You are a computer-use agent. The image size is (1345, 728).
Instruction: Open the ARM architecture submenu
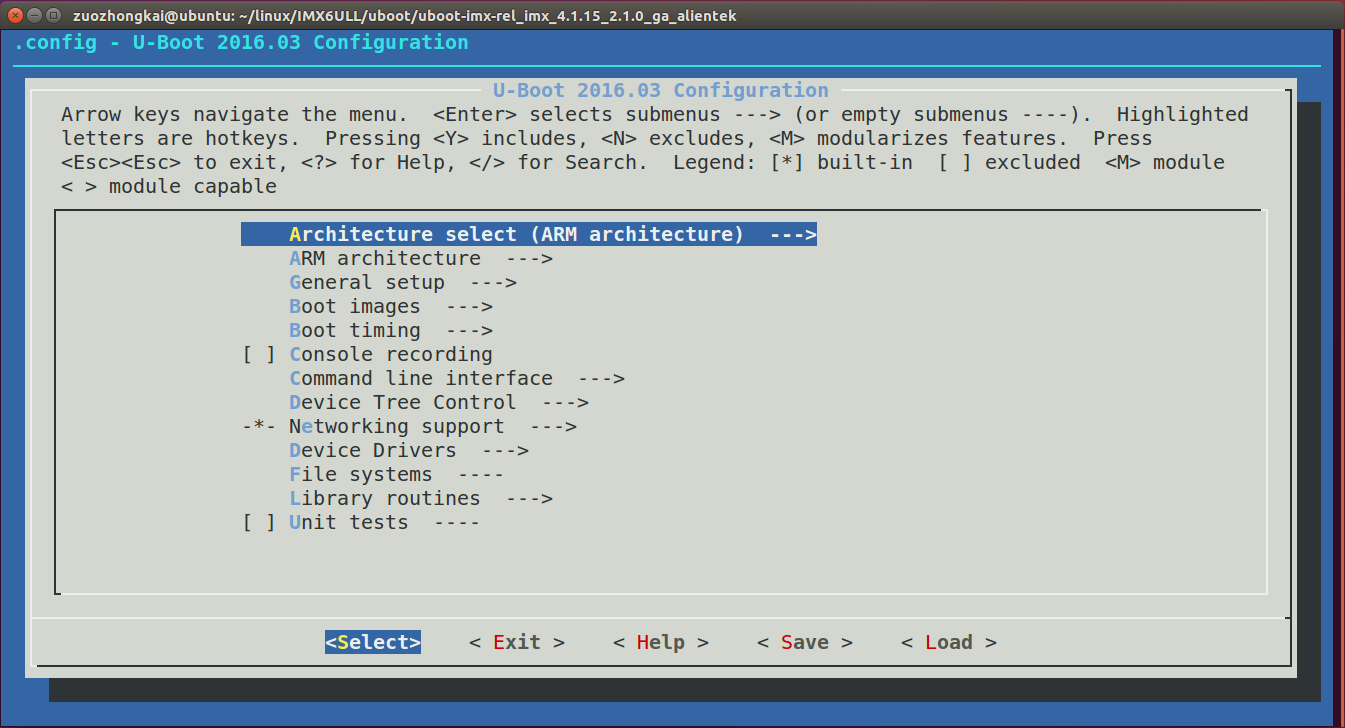421,258
